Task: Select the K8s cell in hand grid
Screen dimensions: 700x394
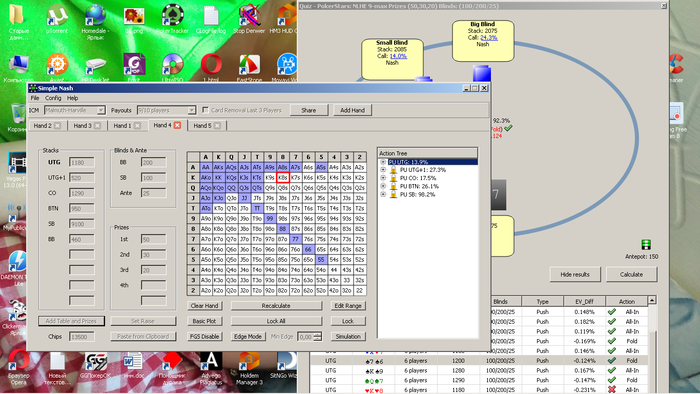Action: 283,178
